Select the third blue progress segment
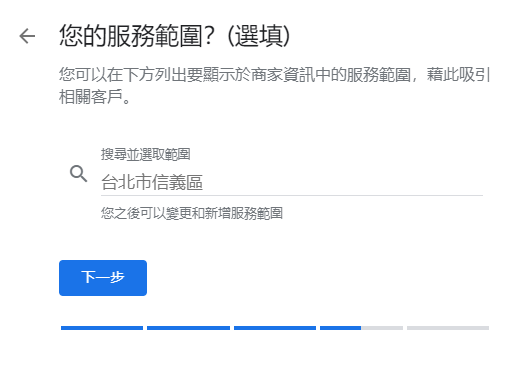Screen dimensions: 521x371 coord(275,328)
